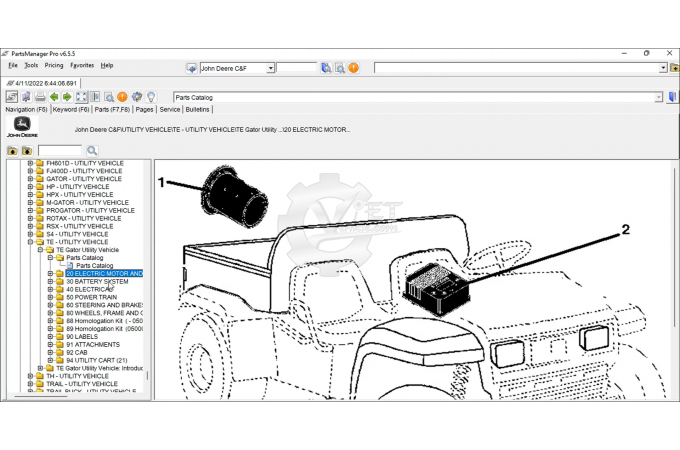Expand the TH - UTILITY VEHICLE node
Screen dimensions: 680x450
click(x=30, y=376)
